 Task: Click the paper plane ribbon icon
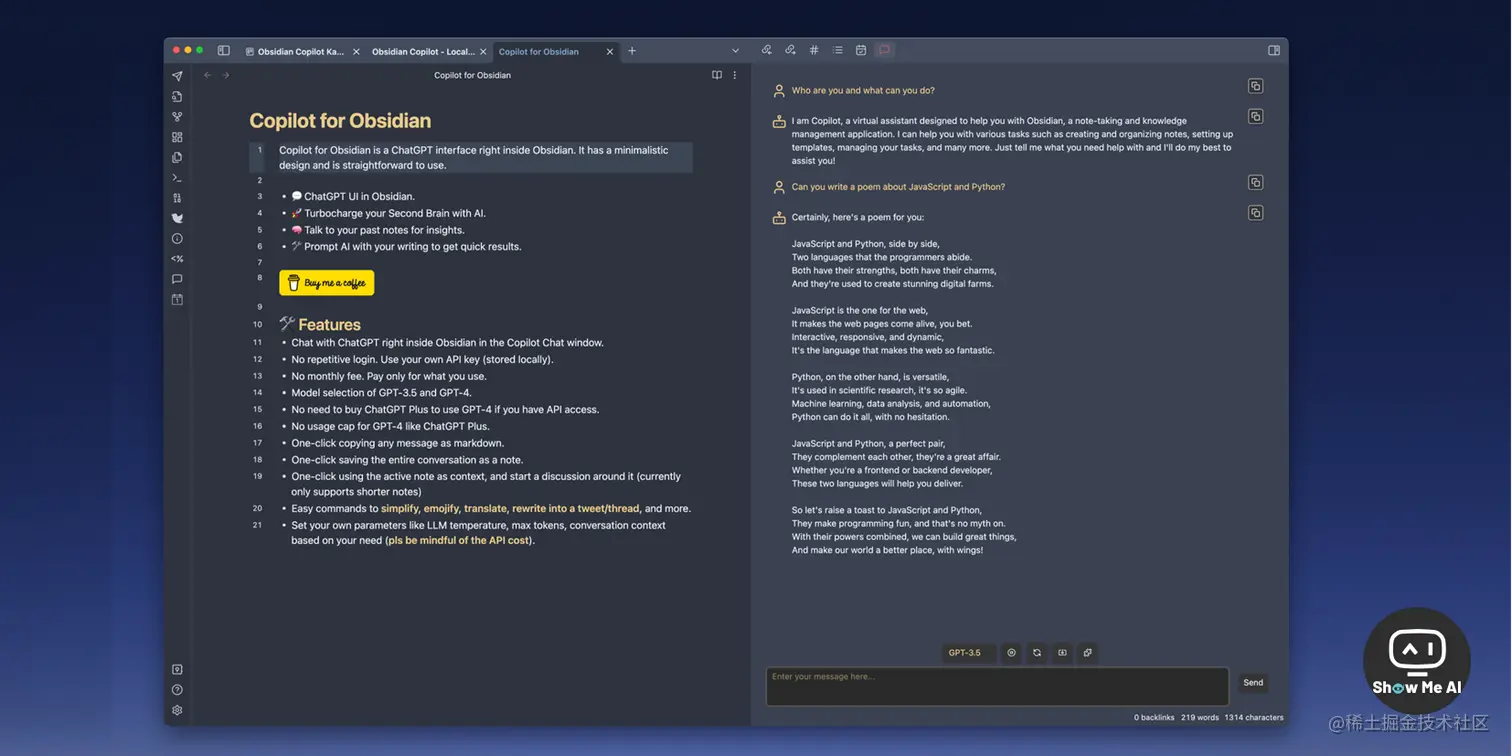[177, 76]
